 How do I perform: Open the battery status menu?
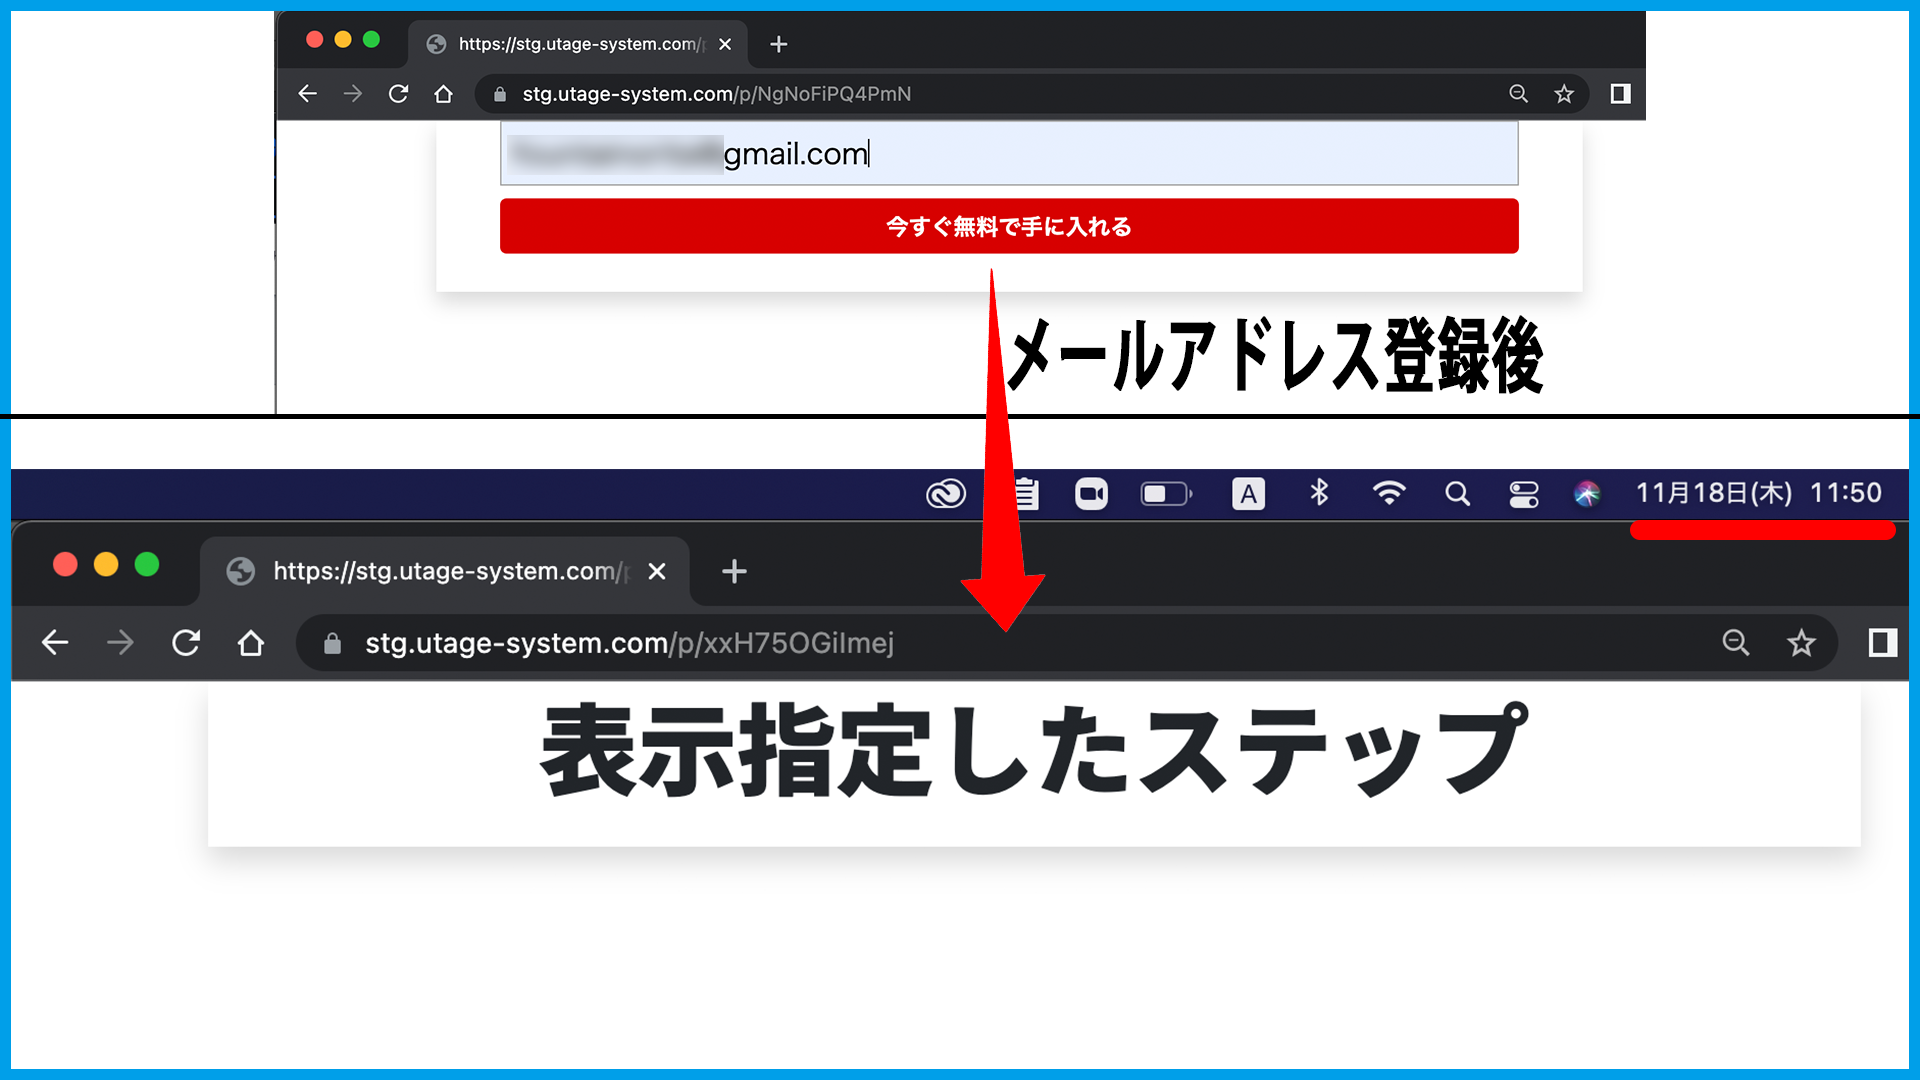pyautogui.click(x=1166, y=494)
